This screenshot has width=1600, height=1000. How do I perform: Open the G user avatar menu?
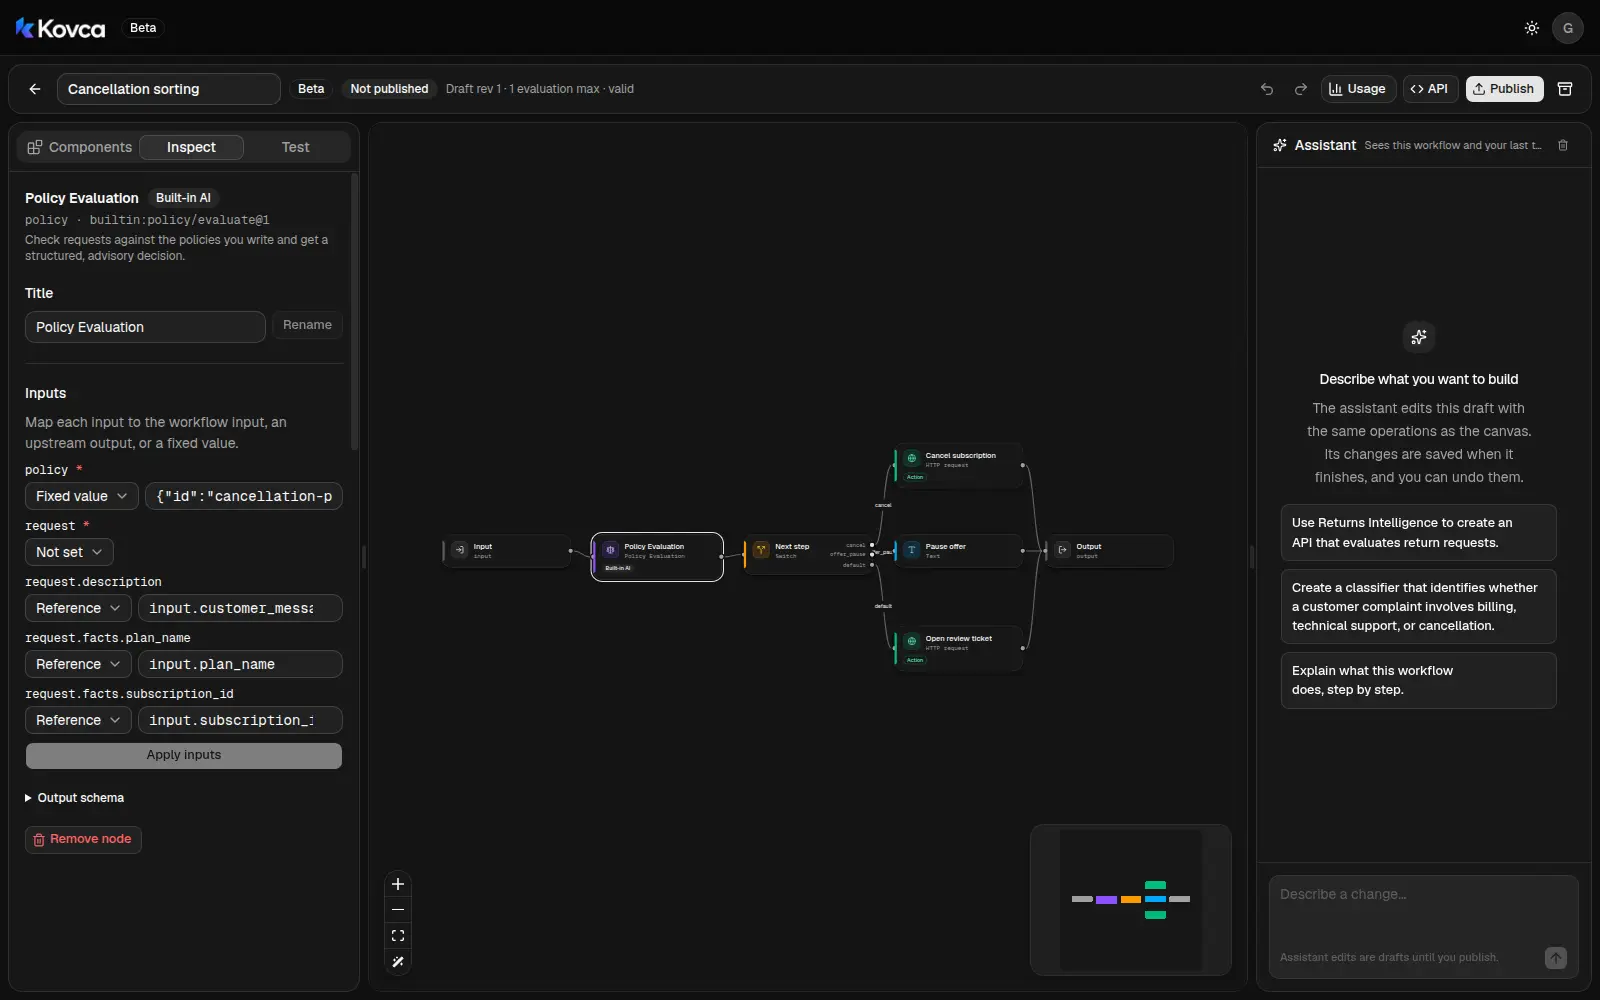(1567, 28)
